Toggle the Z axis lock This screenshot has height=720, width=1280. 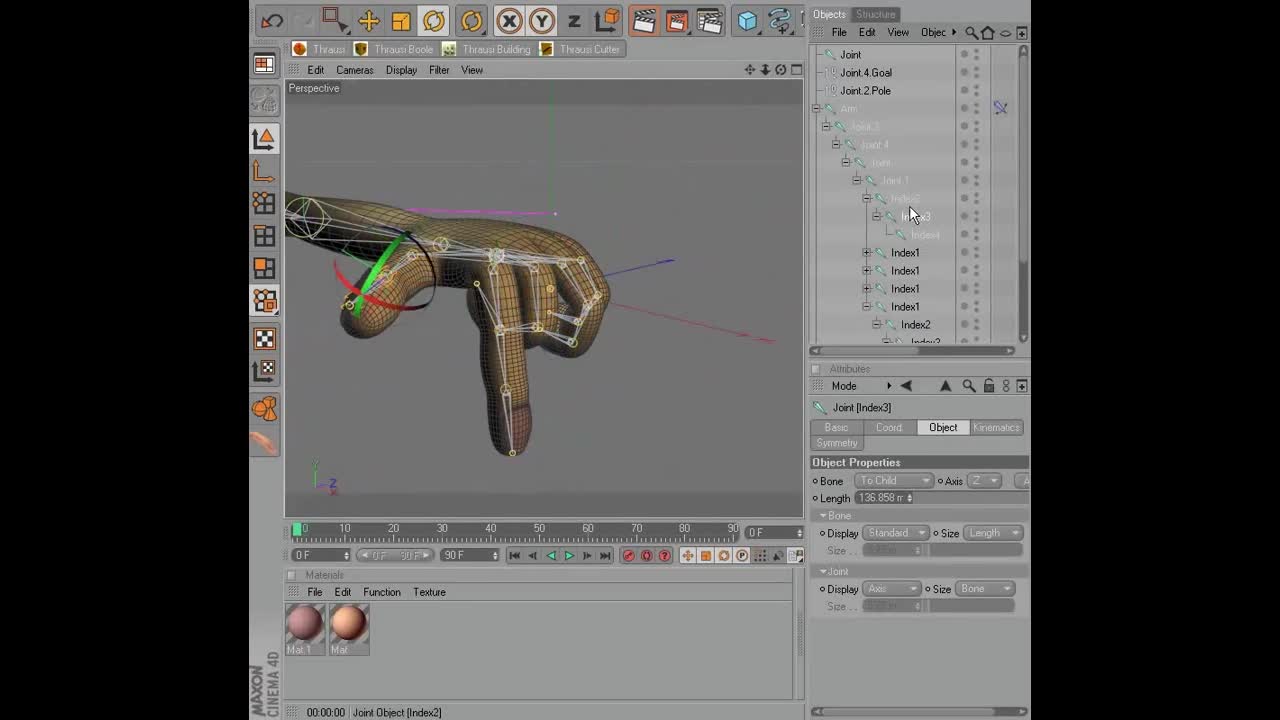pos(574,21)
